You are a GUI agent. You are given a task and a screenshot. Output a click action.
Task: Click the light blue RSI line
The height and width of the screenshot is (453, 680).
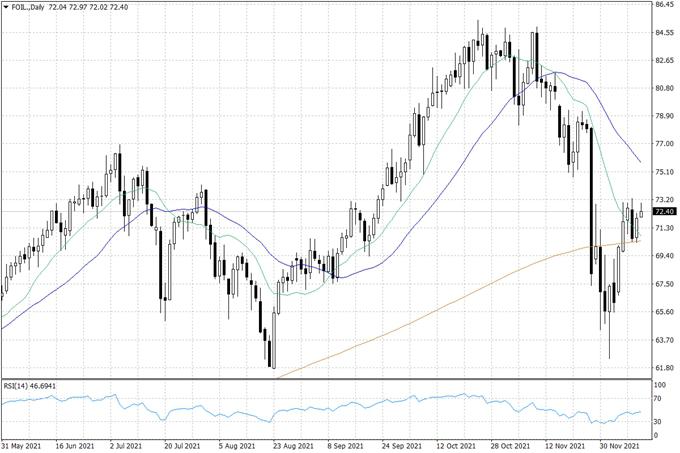click(300, 408)
